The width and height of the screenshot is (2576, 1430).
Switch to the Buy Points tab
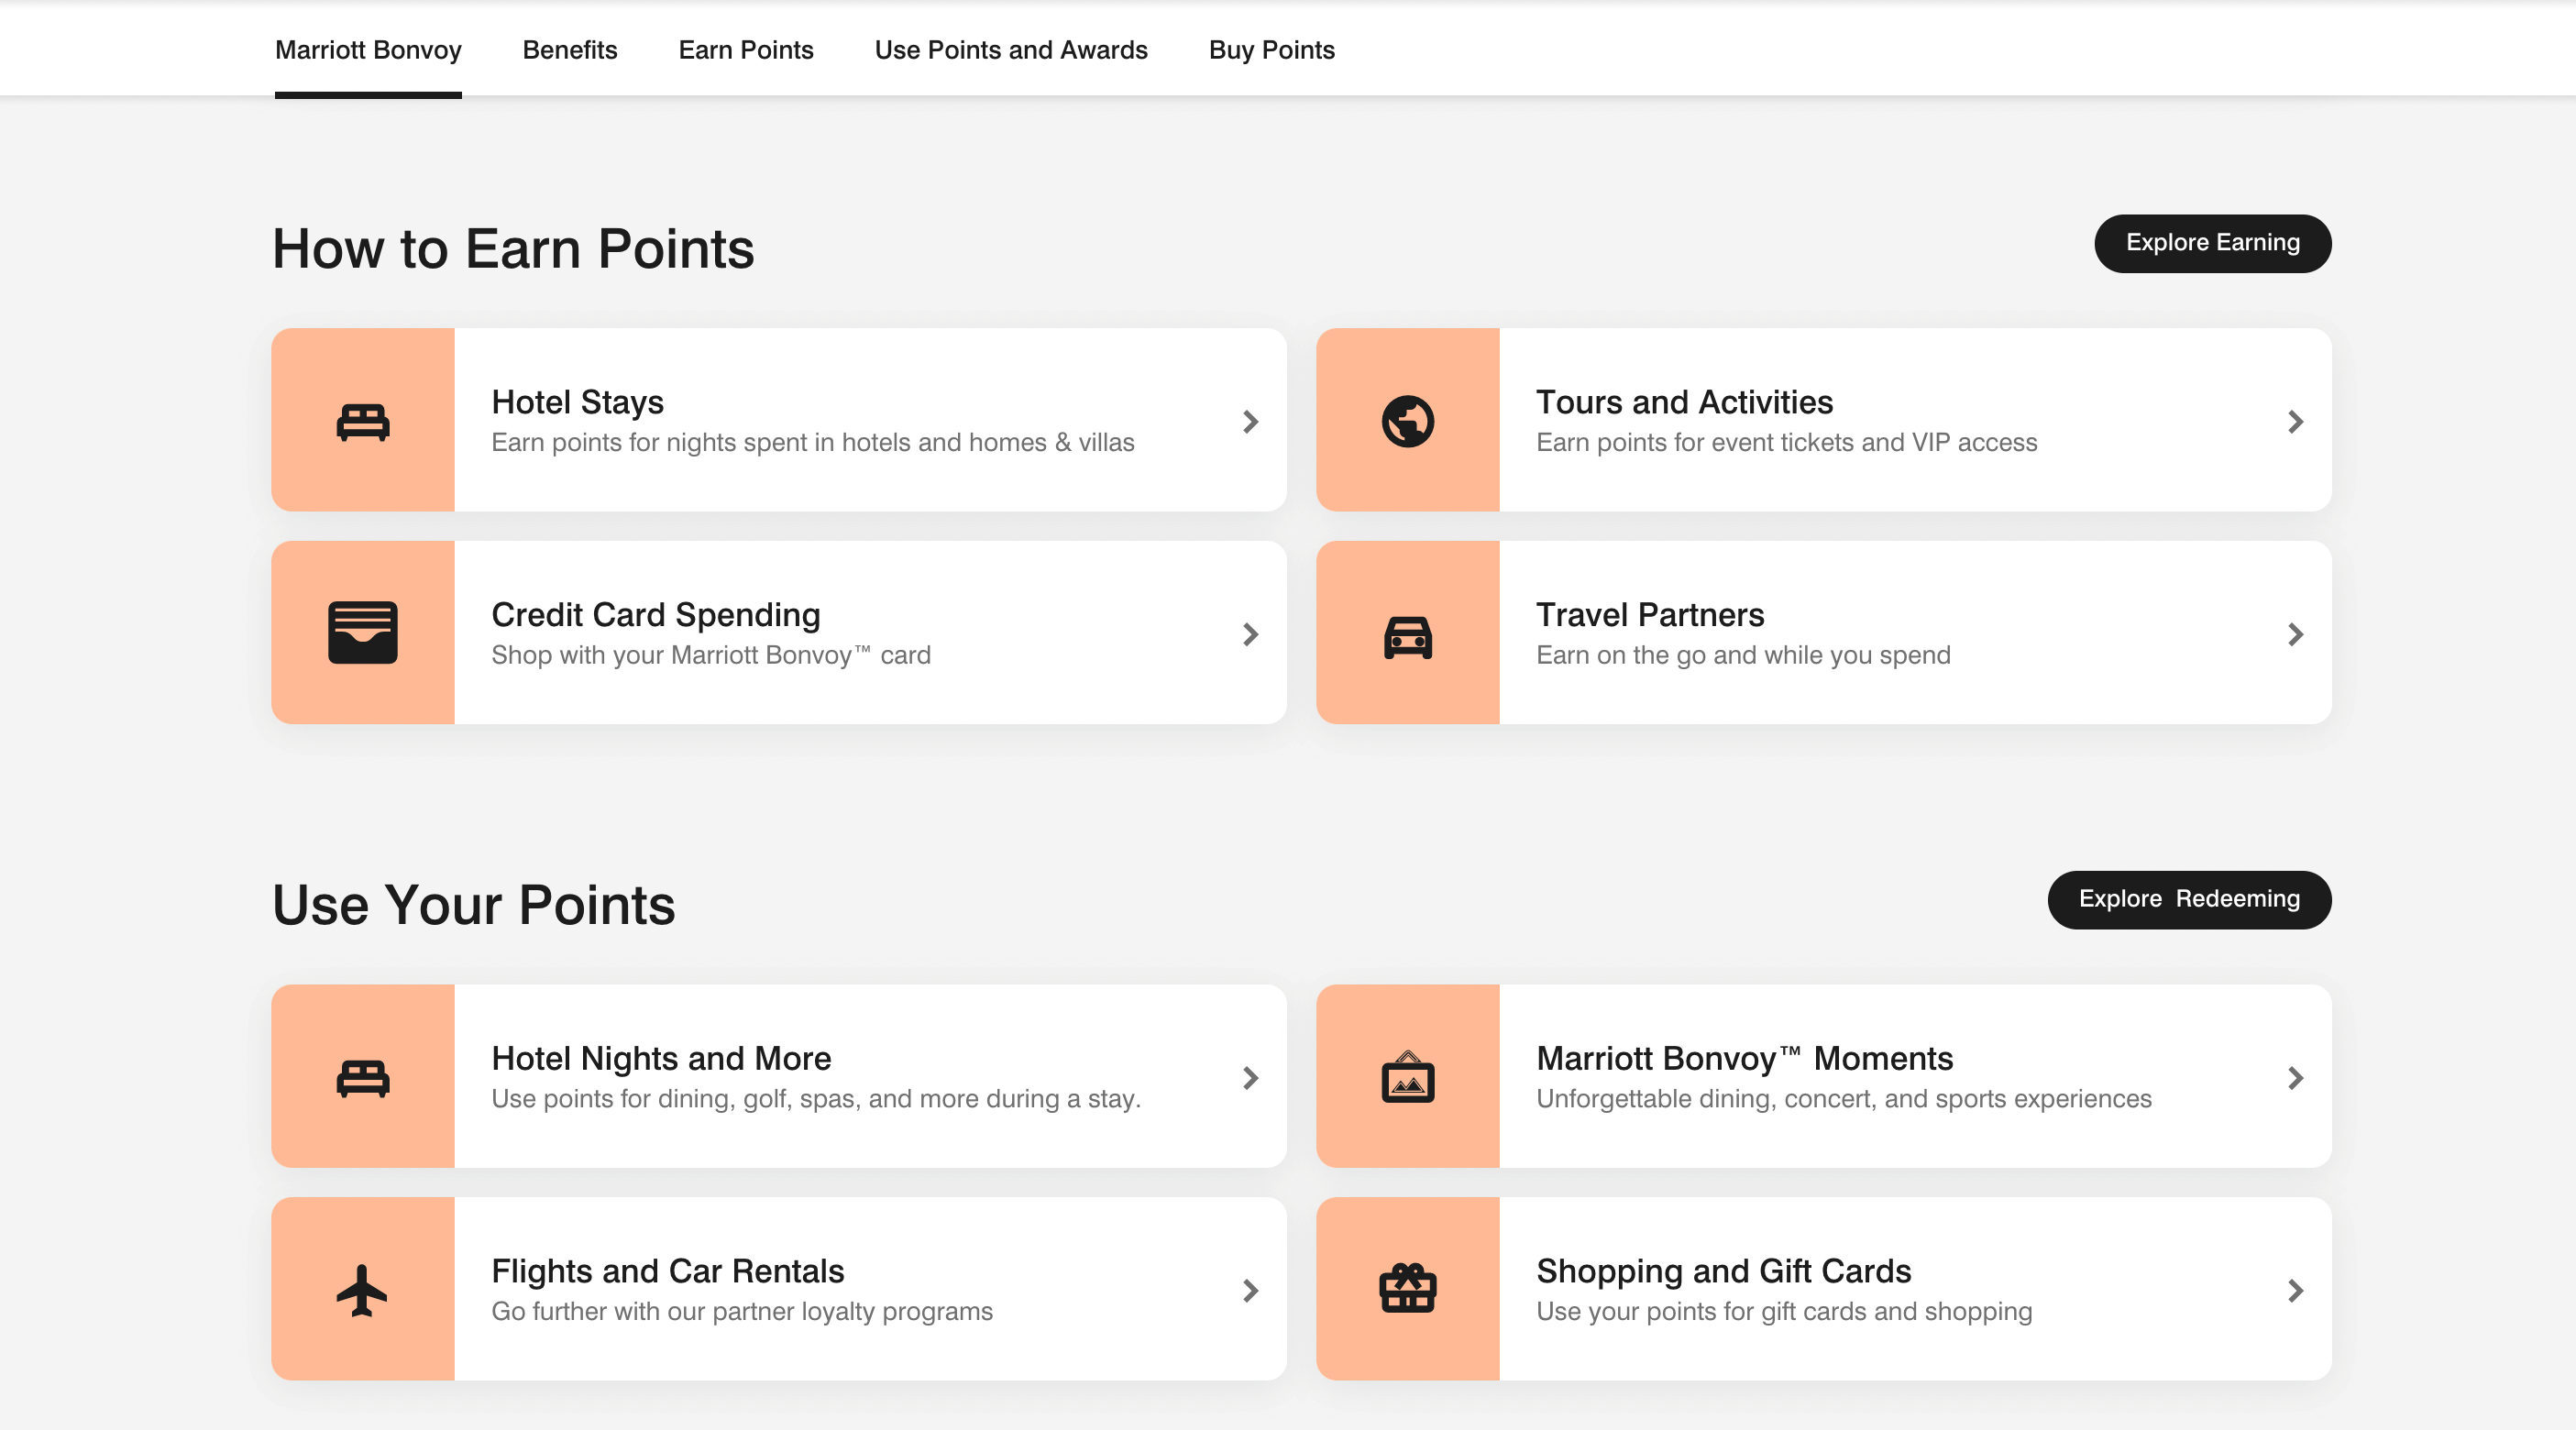1272,49
